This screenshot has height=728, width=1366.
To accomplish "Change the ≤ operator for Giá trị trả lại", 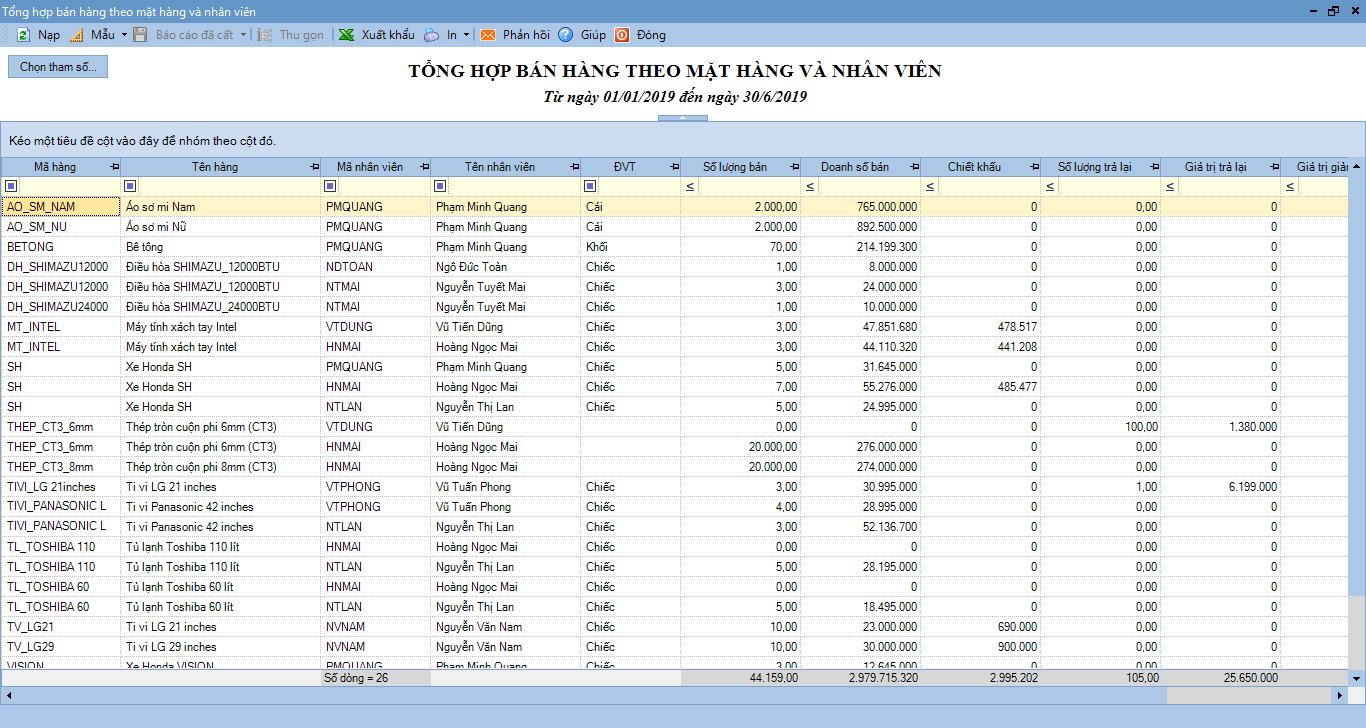I will point(1169,187).
